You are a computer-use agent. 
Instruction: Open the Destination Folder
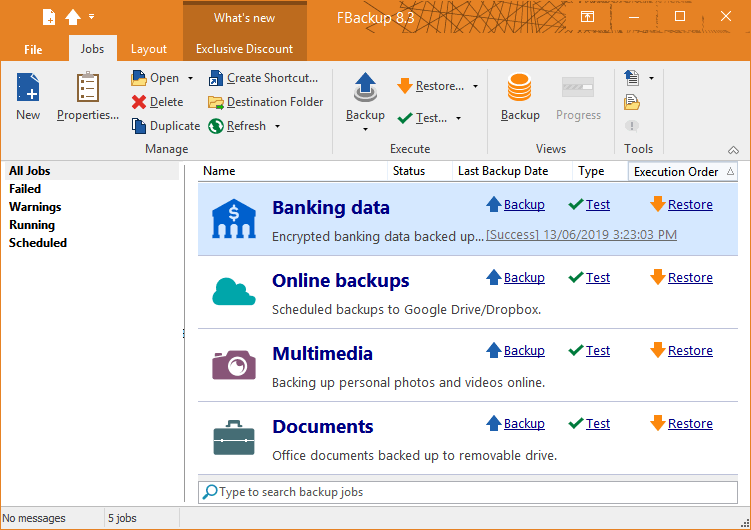coord(265,102)
